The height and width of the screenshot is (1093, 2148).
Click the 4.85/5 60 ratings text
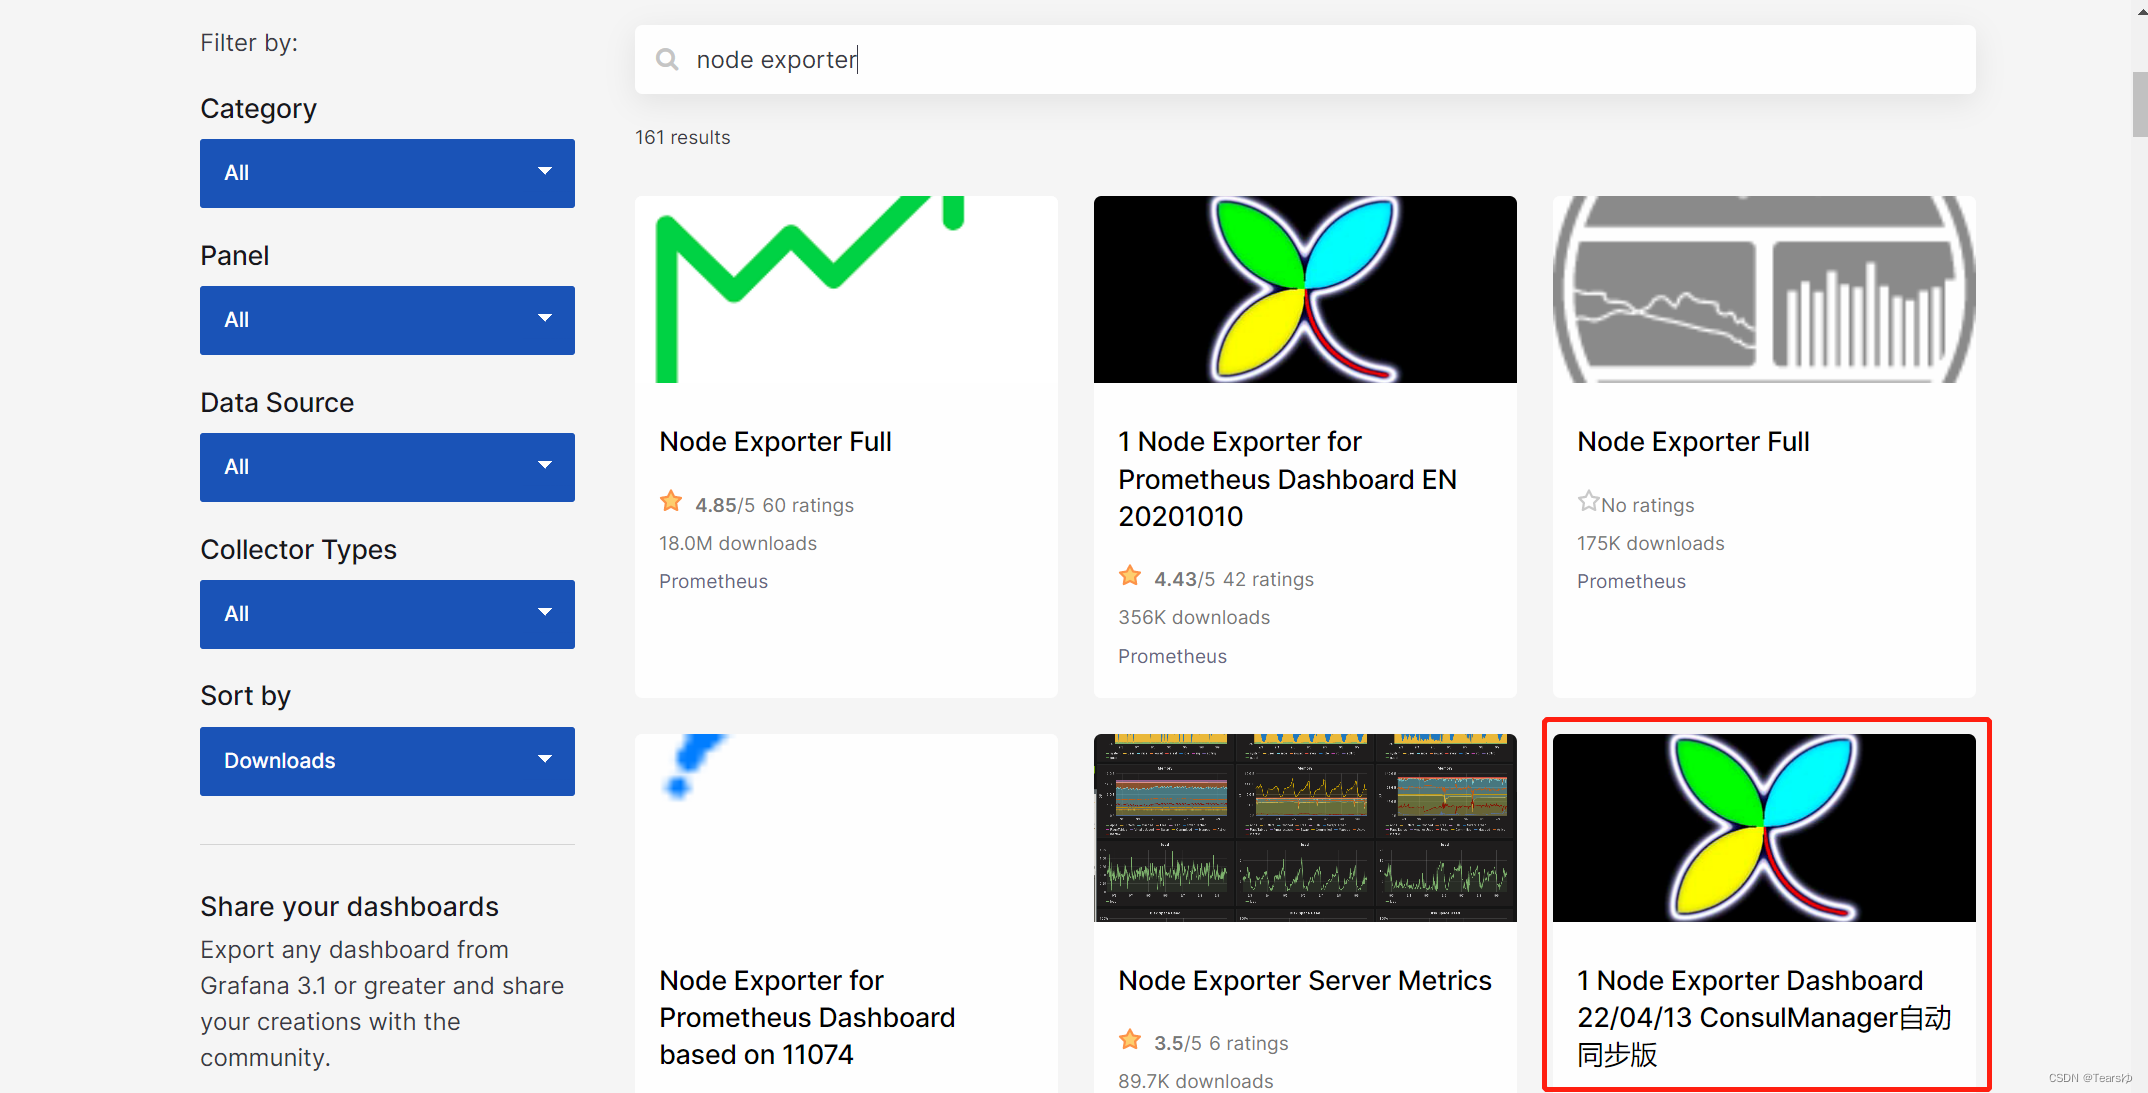pos(775,505)
